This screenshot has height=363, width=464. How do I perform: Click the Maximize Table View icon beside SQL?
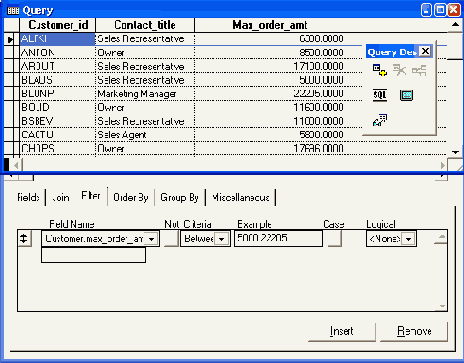pyautogui.click(x=406, y=95)
